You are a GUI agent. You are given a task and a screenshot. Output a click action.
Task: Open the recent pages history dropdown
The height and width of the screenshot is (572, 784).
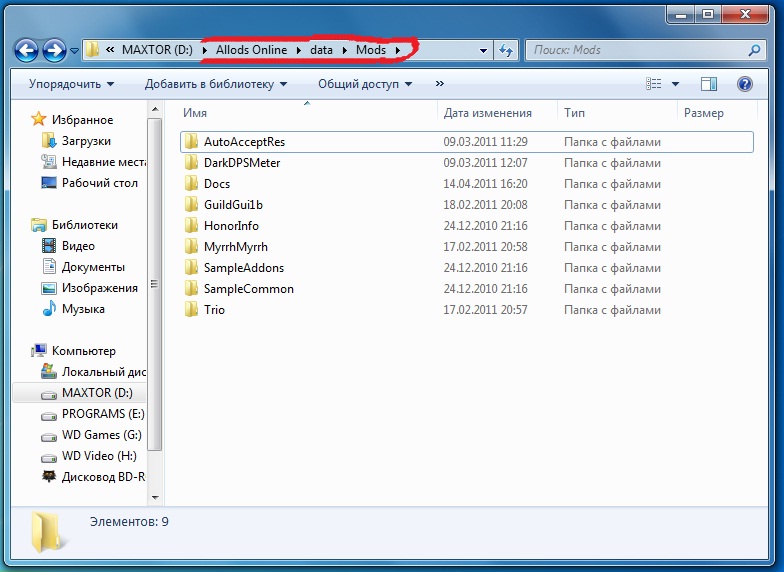[x=74, y=50]
